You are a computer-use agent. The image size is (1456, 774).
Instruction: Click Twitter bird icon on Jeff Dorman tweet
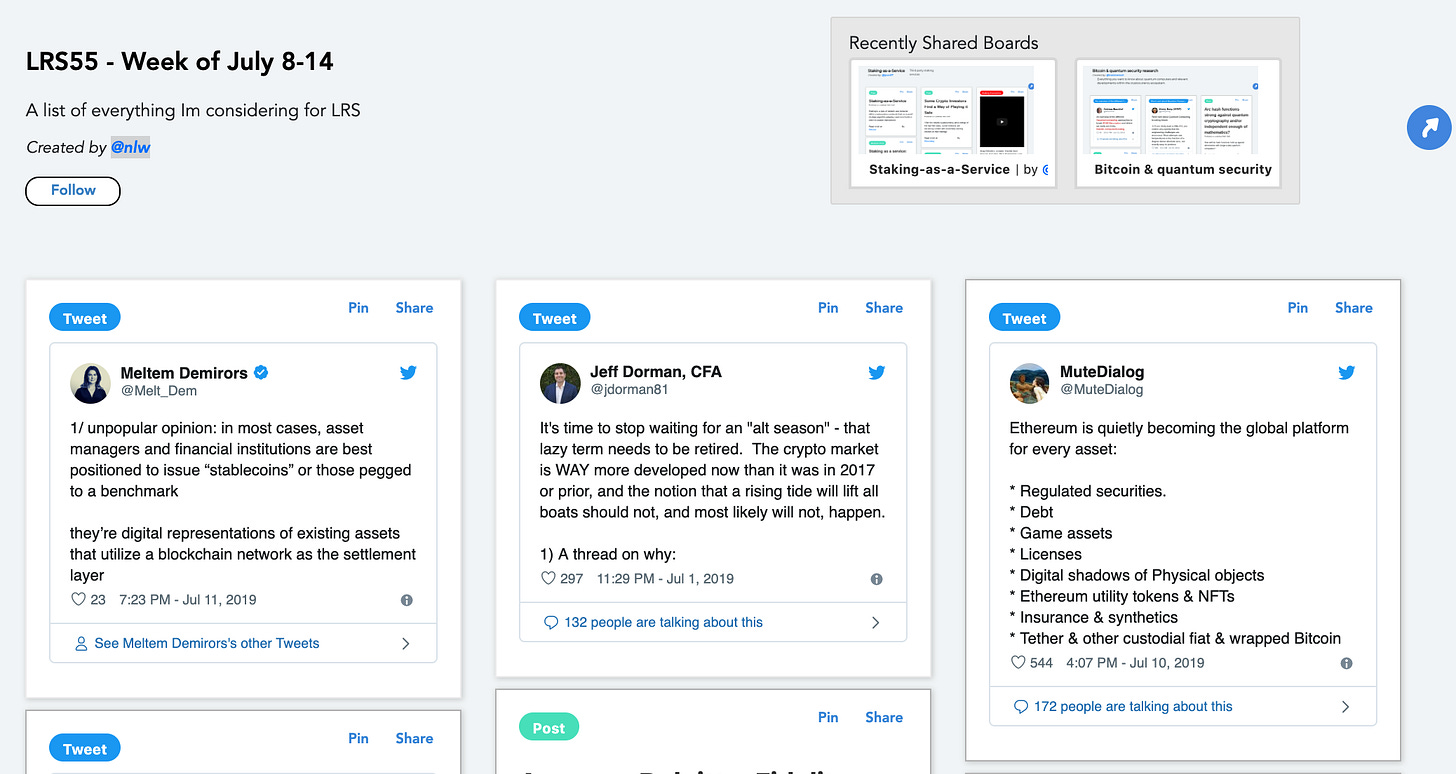[877, 373]
